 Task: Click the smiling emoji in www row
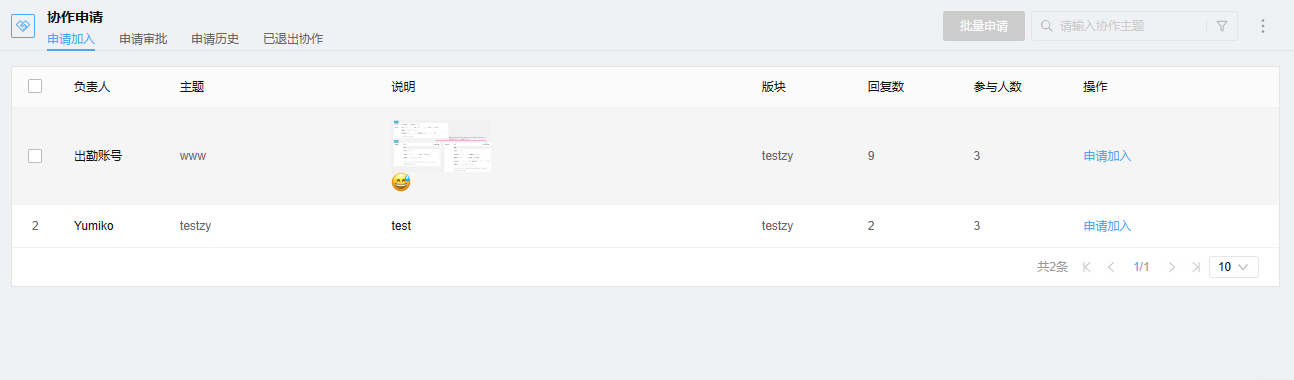(x=401, y=183)
